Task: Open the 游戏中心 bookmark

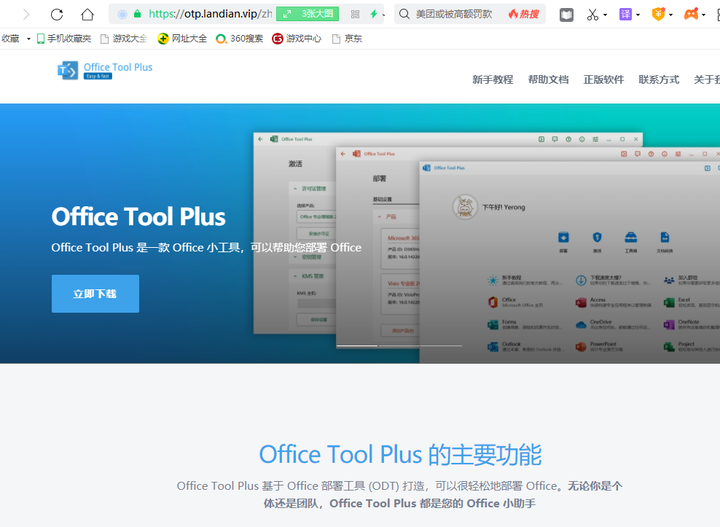Action: (x=297, y=39)
